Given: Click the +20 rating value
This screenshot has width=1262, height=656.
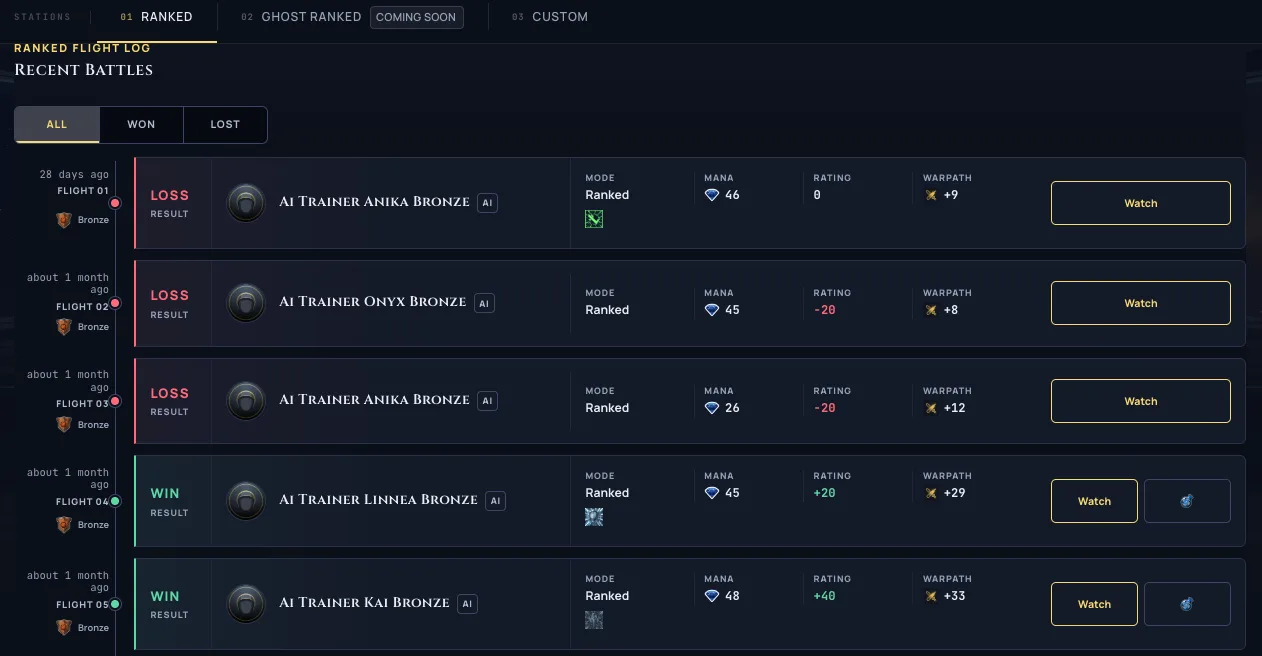Looking at the screenshot, I should pyautogui.click(x=824, y=493).
